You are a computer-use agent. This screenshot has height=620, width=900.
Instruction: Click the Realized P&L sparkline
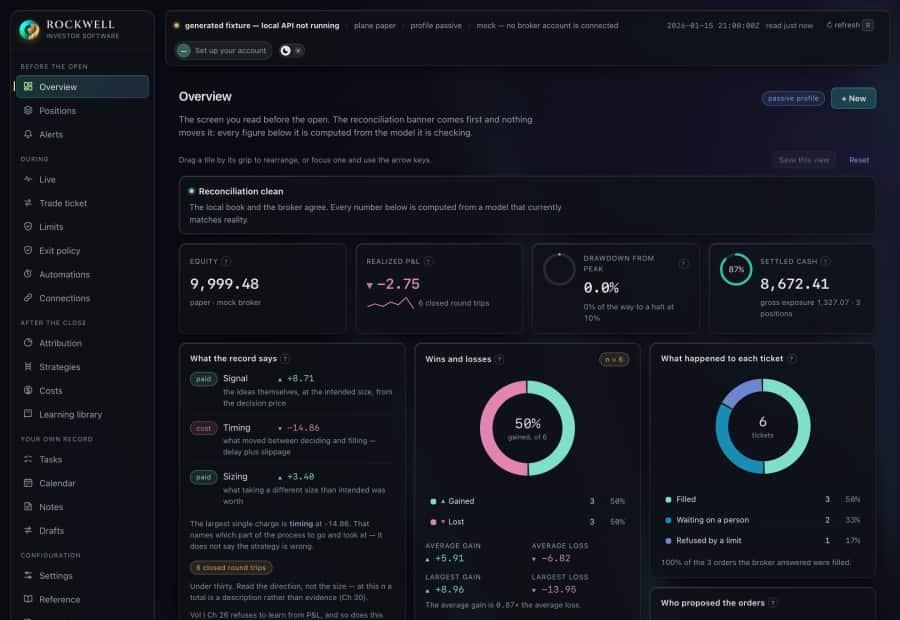click(x=390, y=303)
